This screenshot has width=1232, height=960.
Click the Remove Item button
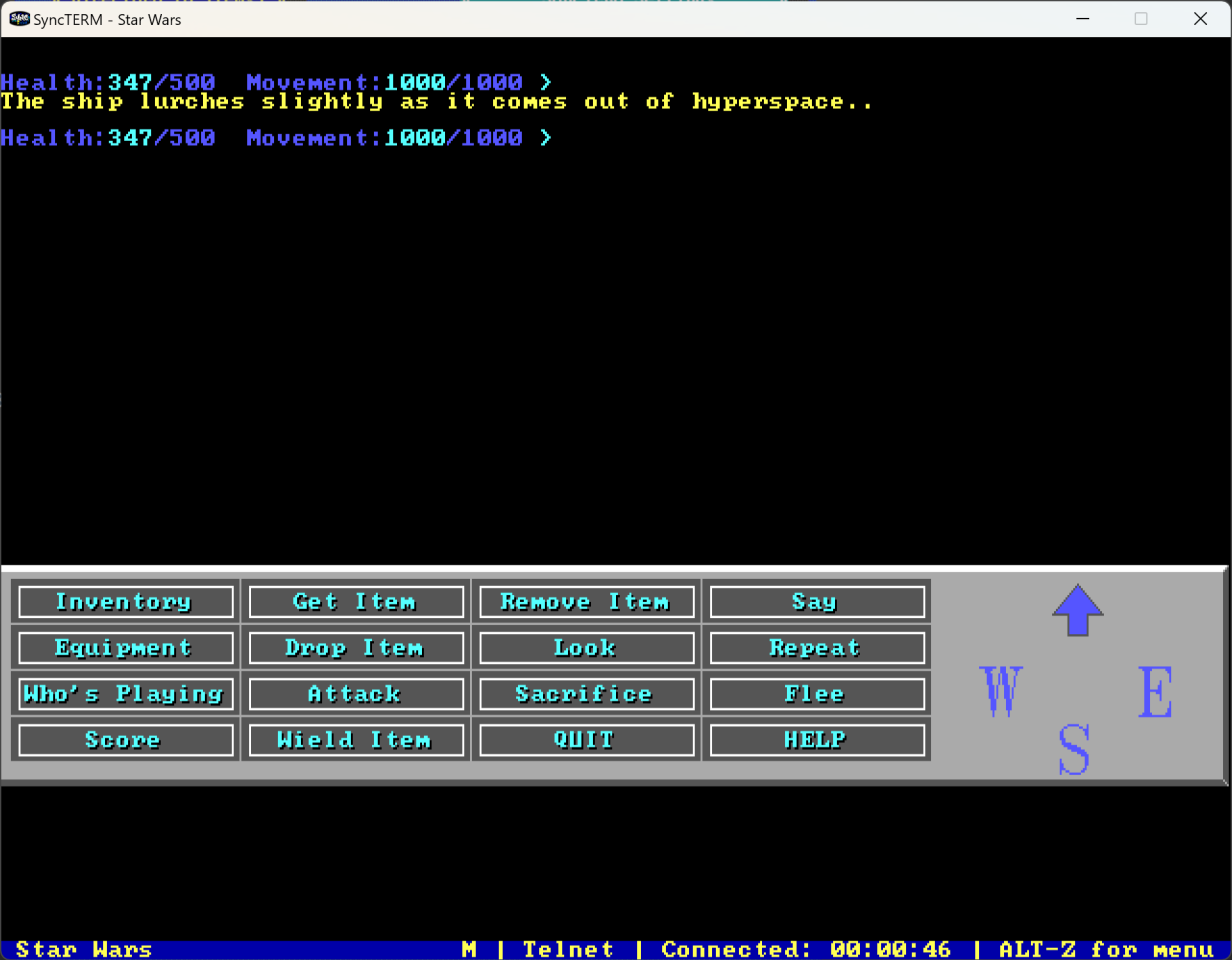pos(587,602)
